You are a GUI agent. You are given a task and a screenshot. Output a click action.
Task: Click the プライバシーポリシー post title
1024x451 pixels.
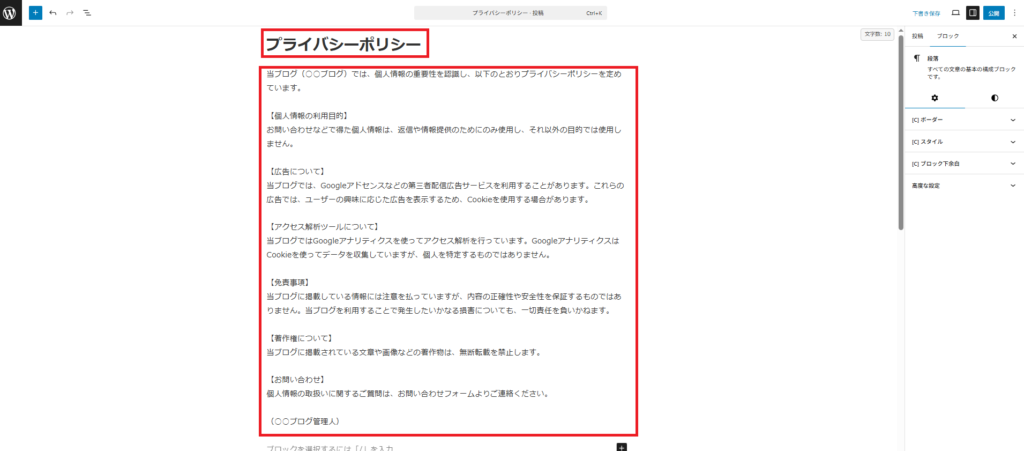click(x=344, y=45)
